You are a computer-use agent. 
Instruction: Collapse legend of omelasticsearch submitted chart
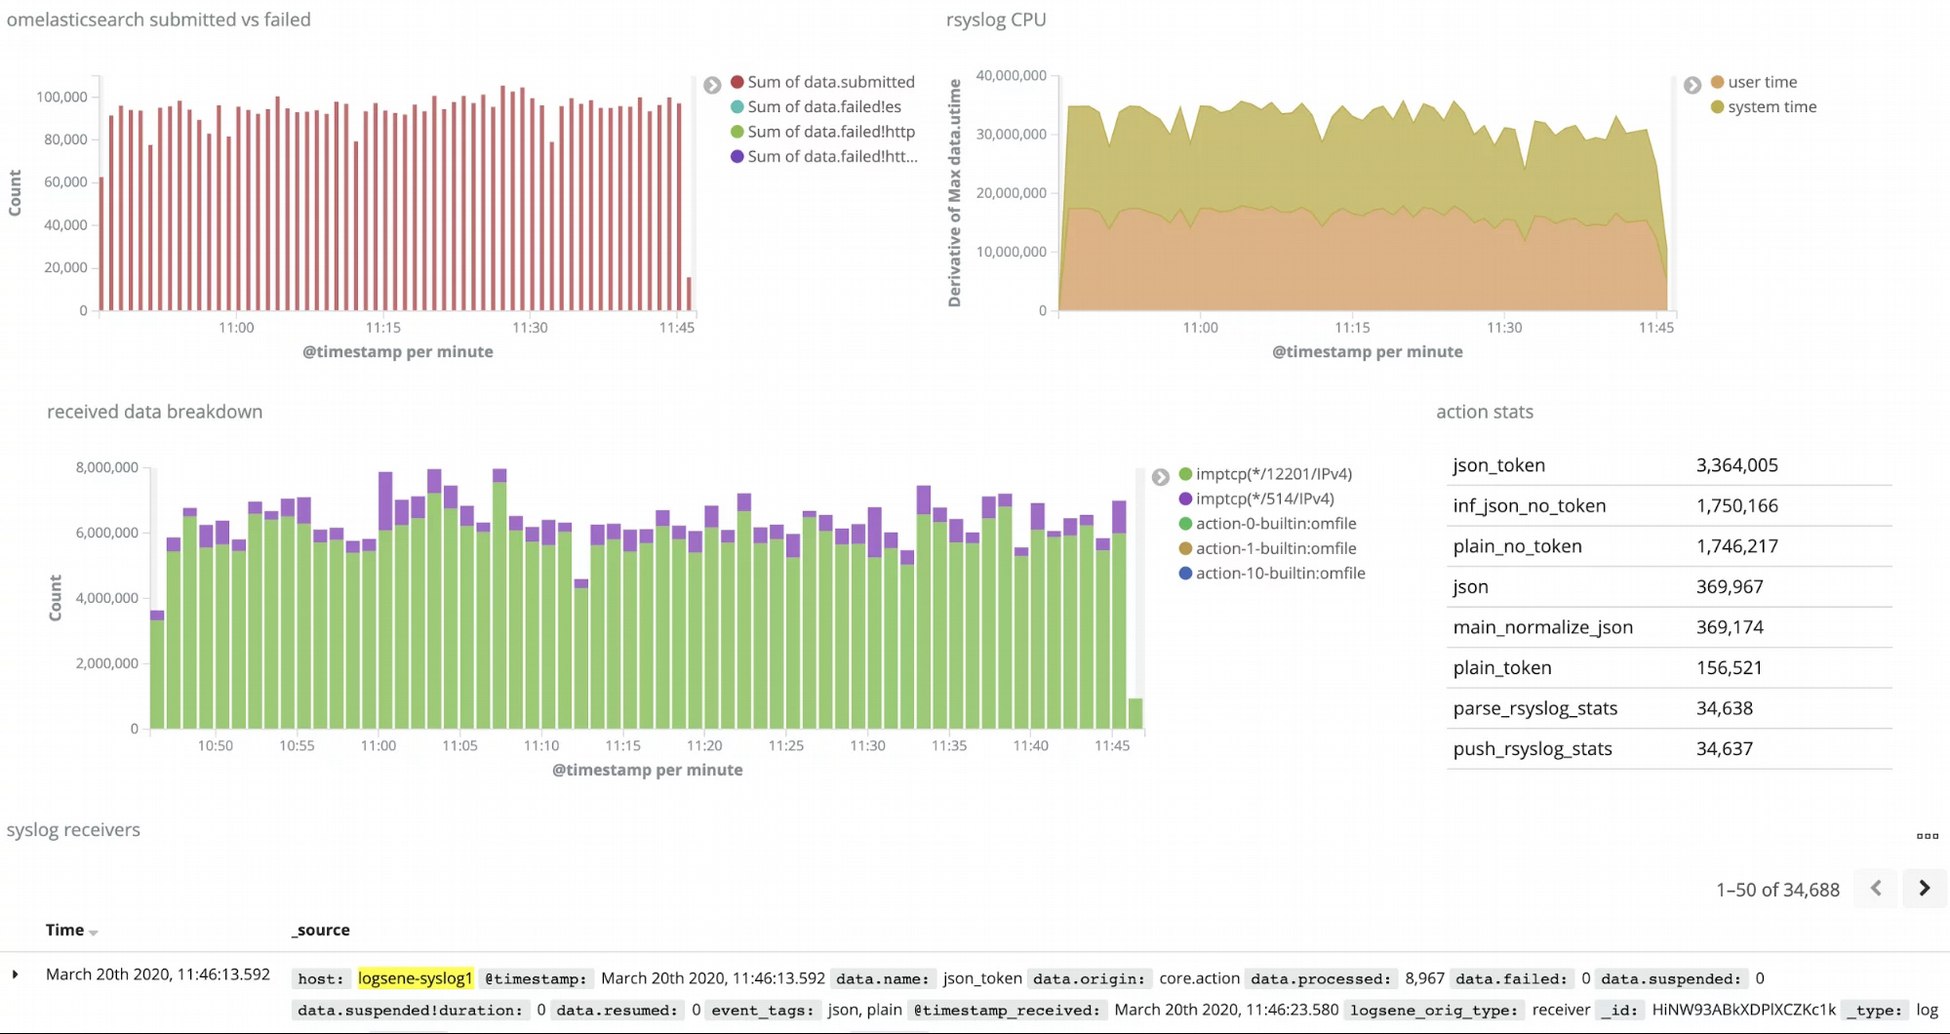pyautogui.click(x=712, y=85)
